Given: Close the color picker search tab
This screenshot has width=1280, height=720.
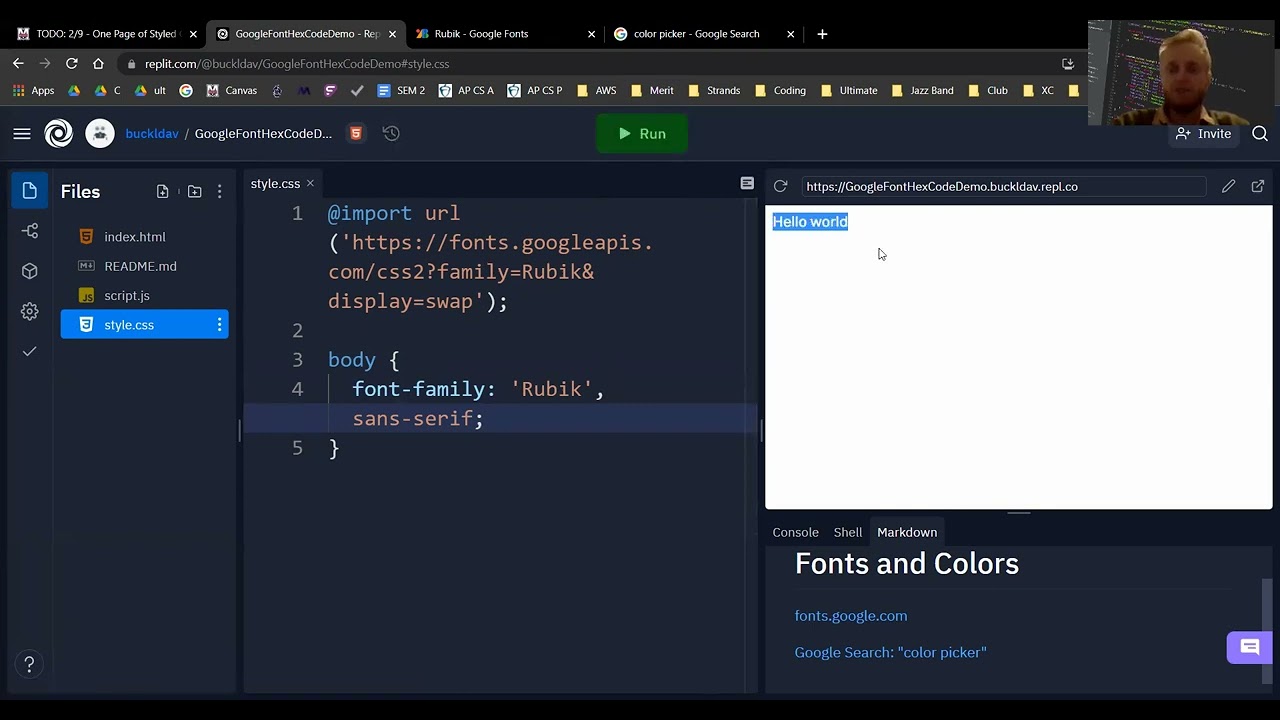Looking at the screenshot, I should pyautogui.click(x=790, y=34).
